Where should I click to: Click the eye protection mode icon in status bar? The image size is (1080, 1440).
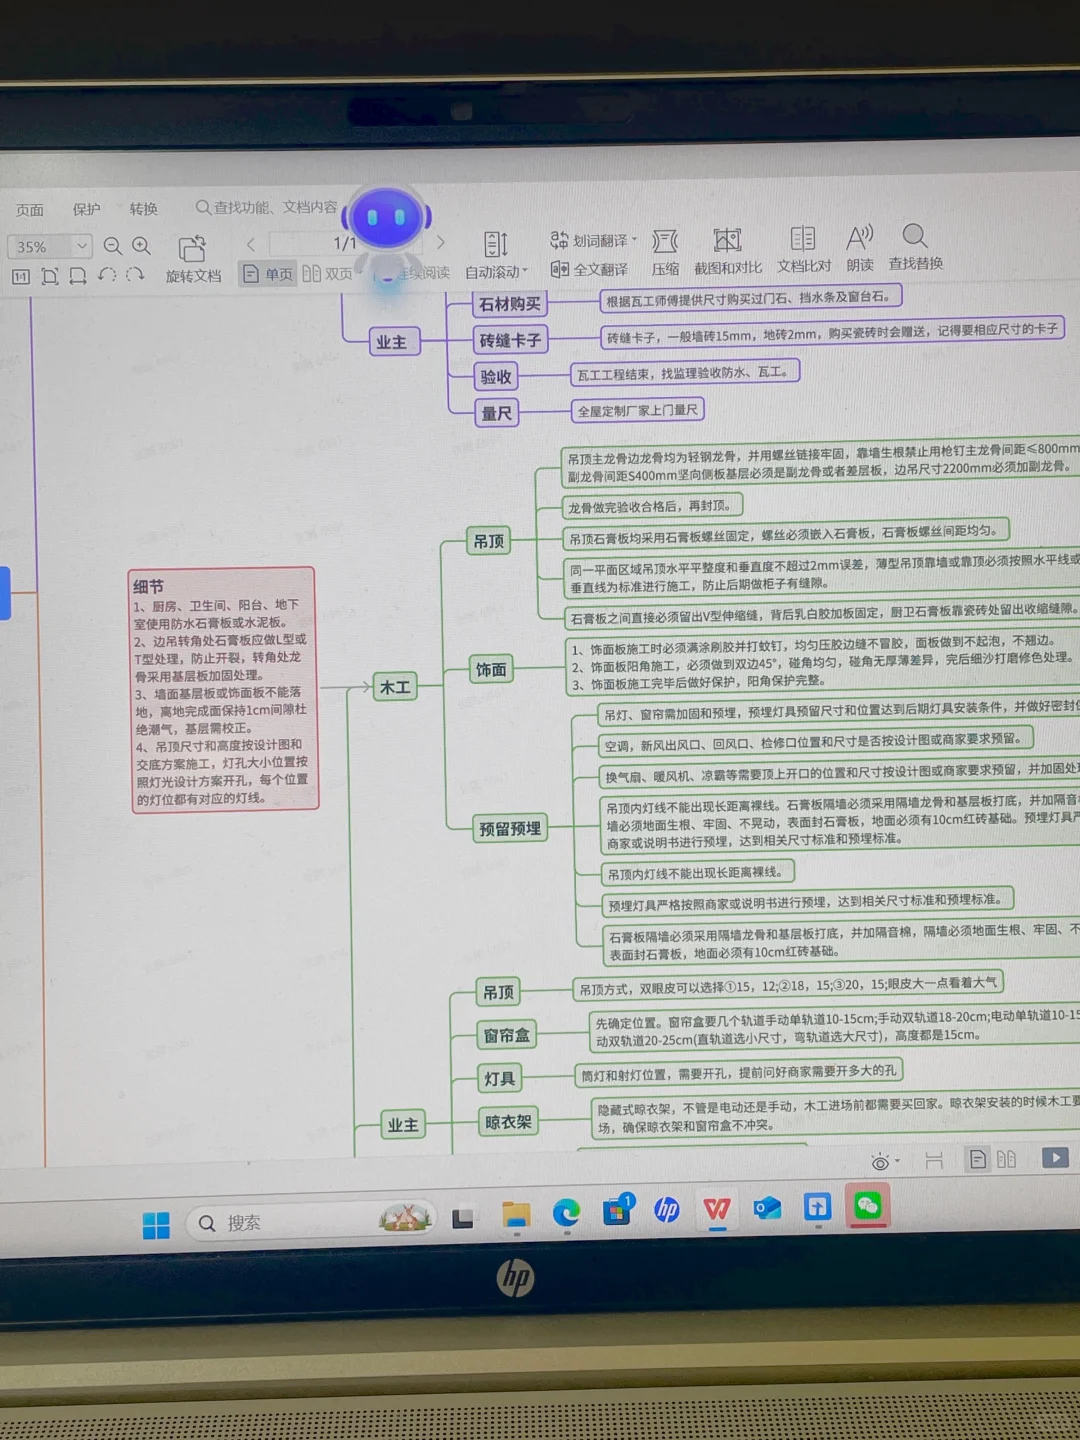(879, 1162)
